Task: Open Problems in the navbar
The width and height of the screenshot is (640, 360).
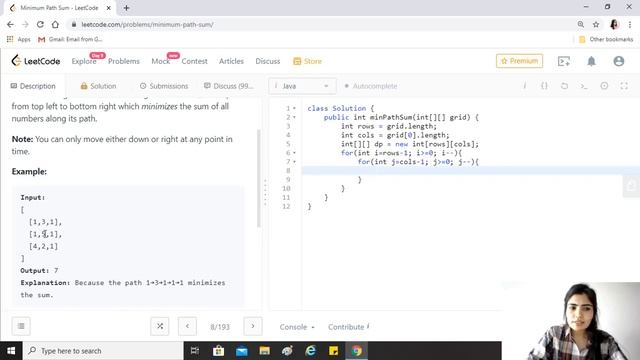Action: pyautogui.click(x=124, y=61)
